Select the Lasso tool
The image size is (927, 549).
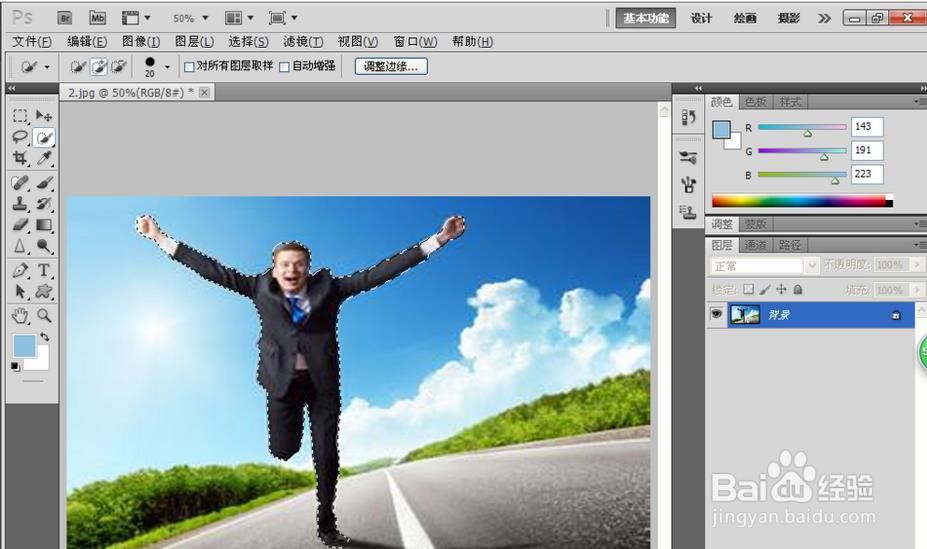coord(20,138)
